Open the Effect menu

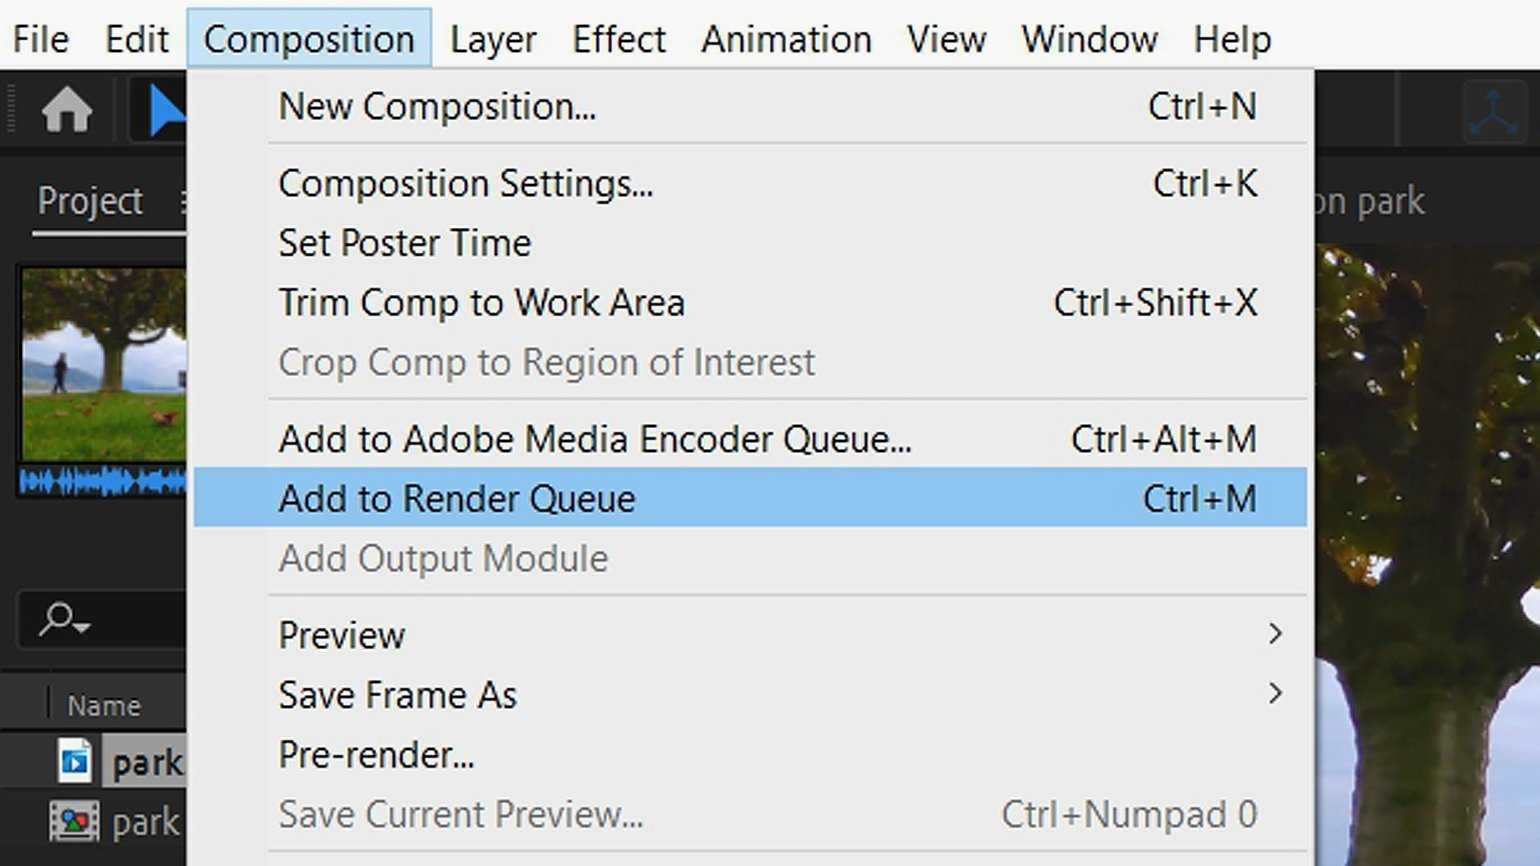[618, 39]
